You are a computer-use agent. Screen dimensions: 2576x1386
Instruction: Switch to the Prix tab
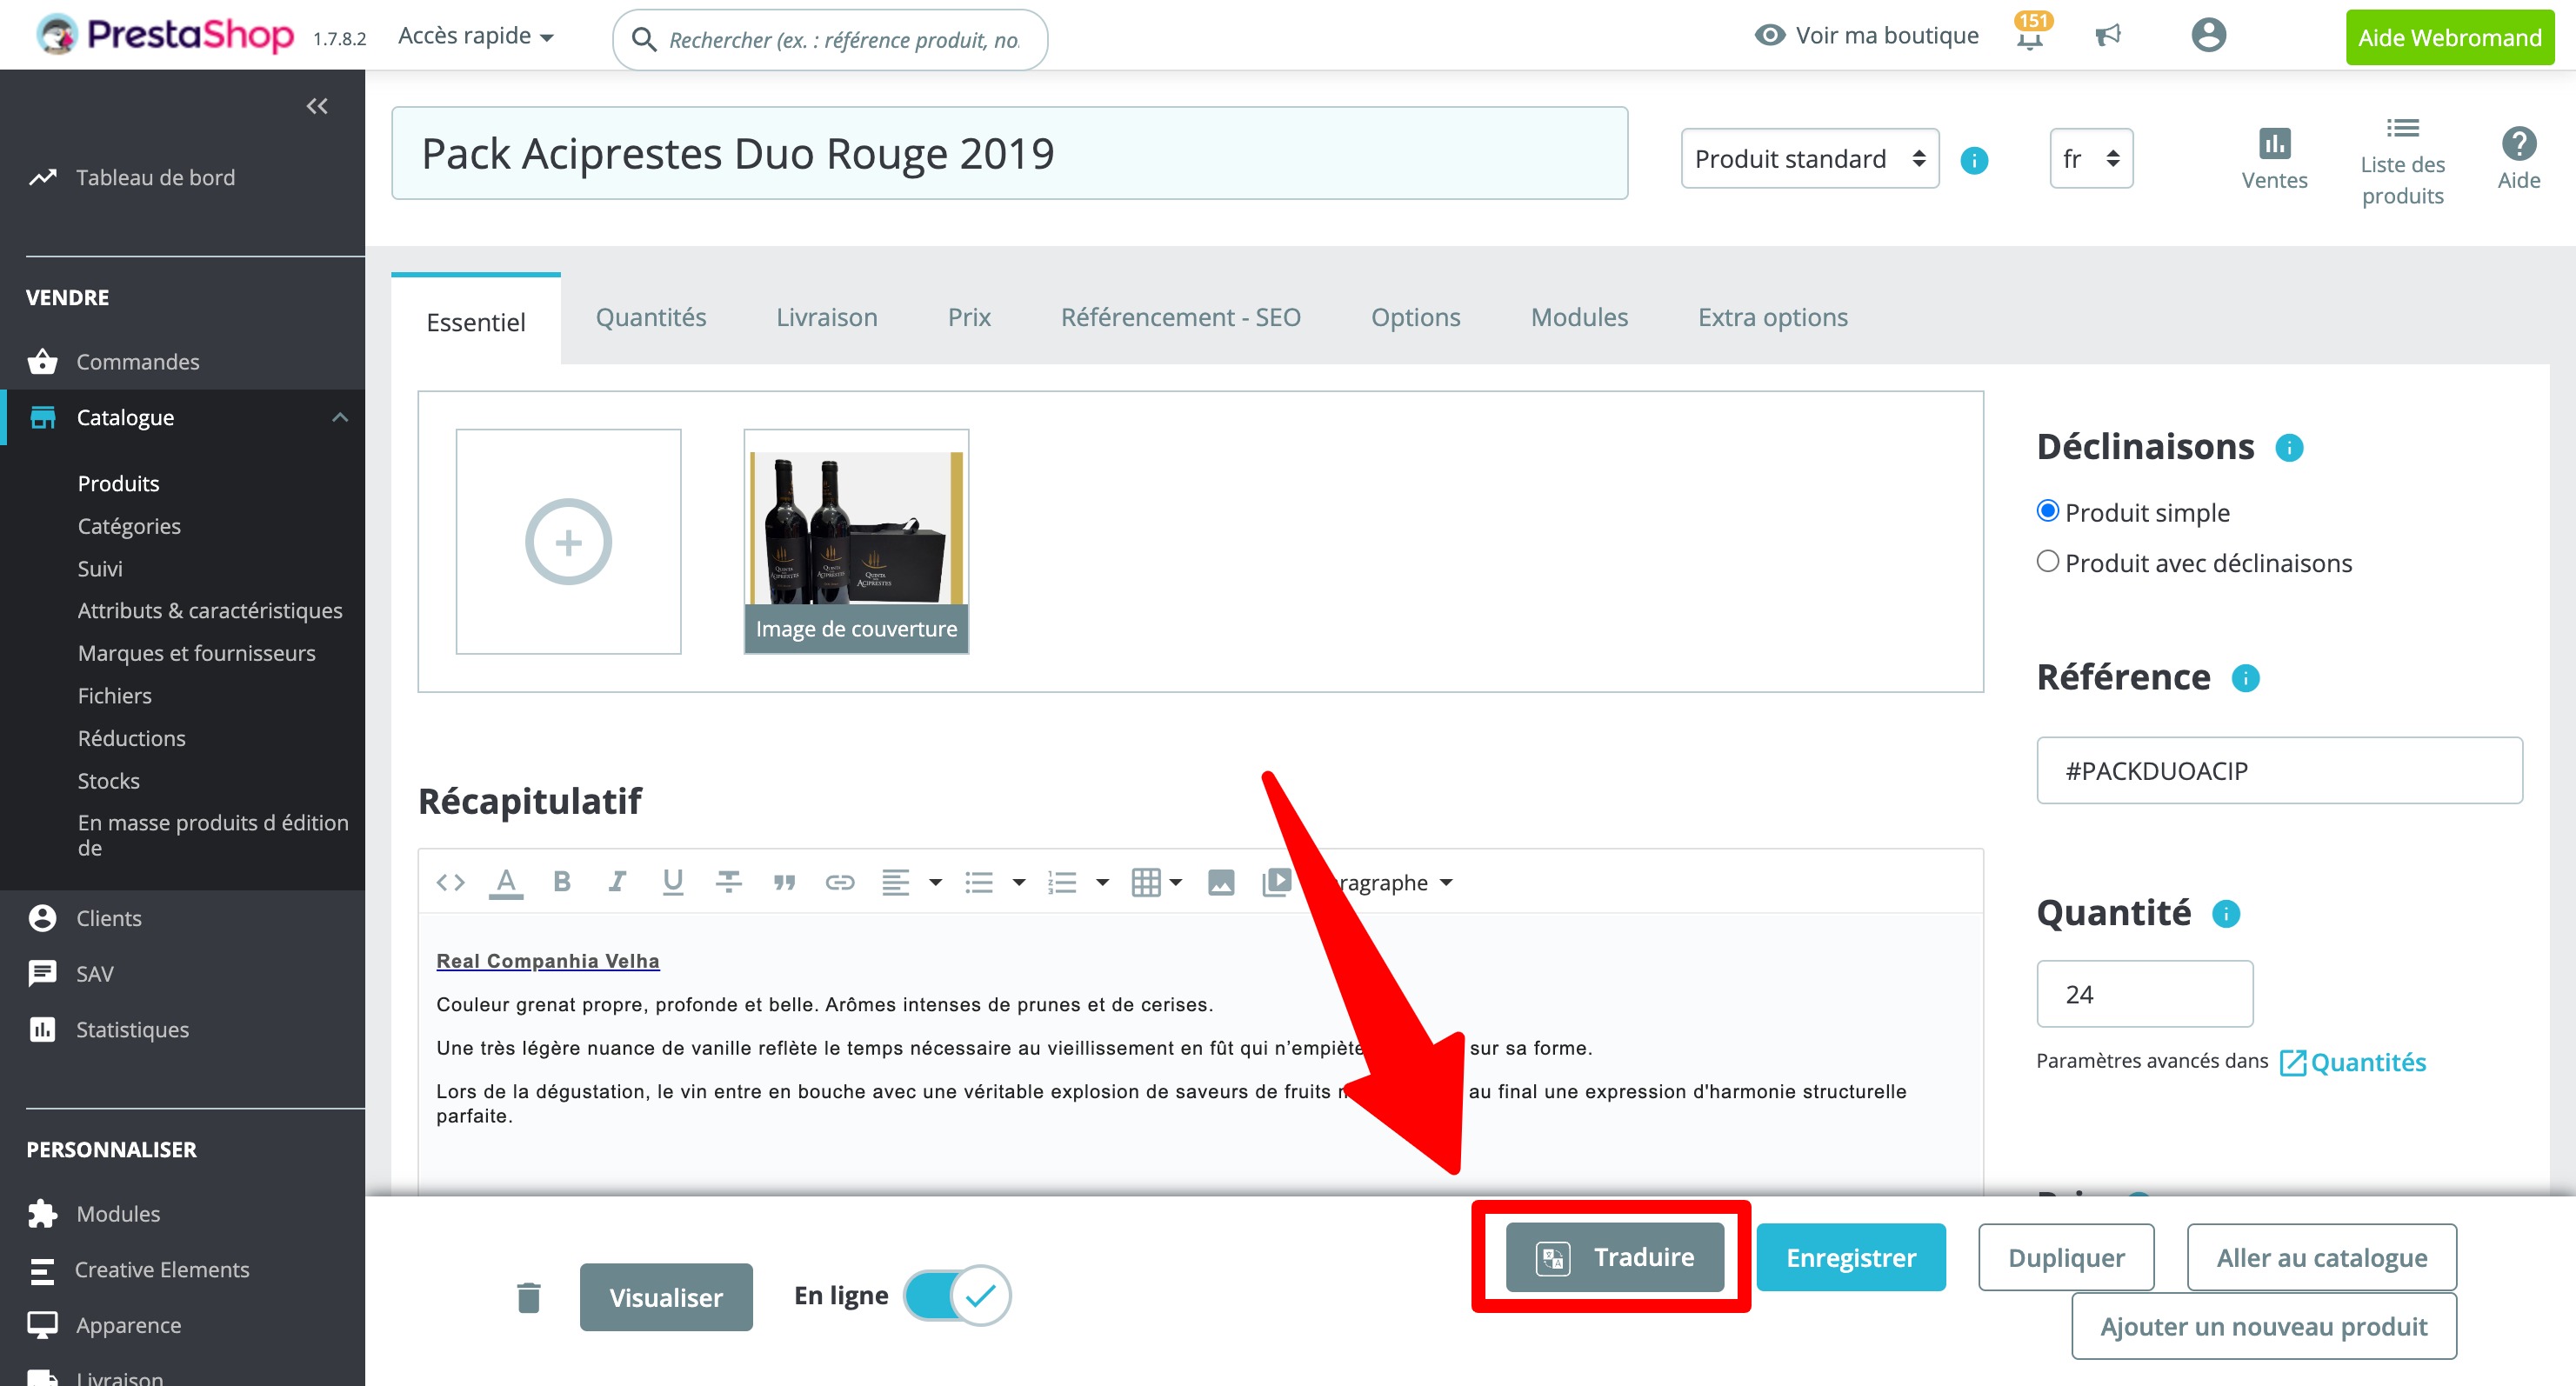click(x=969, y=317)
